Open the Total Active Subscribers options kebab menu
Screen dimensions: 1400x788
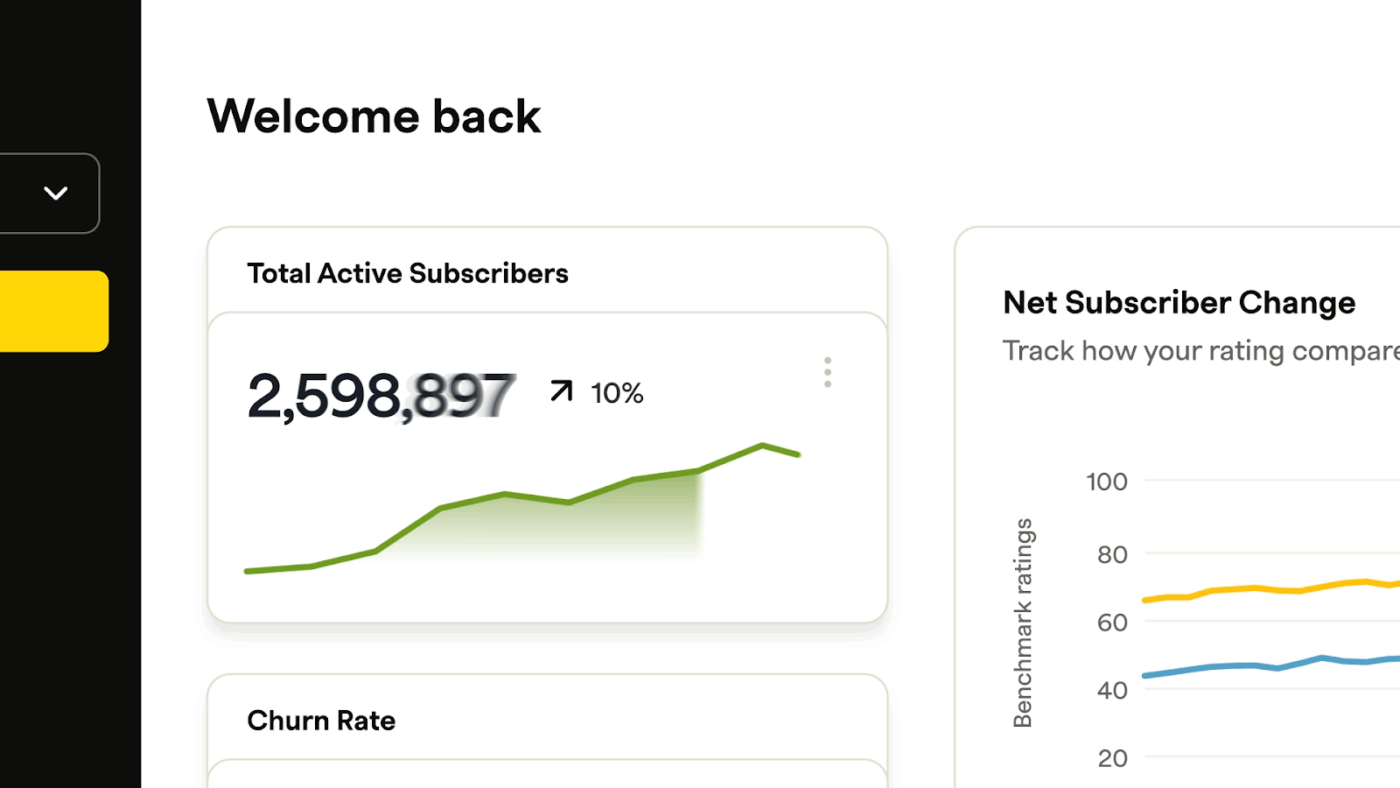click(827, 372)
